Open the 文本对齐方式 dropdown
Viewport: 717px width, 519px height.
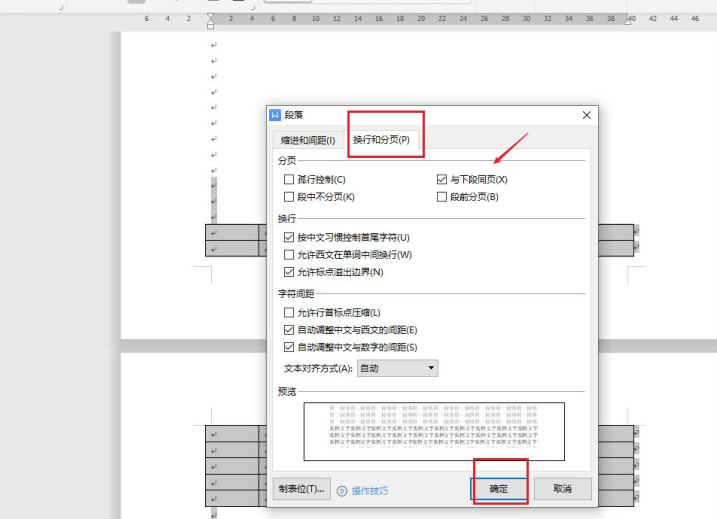(x=398, y=368)
